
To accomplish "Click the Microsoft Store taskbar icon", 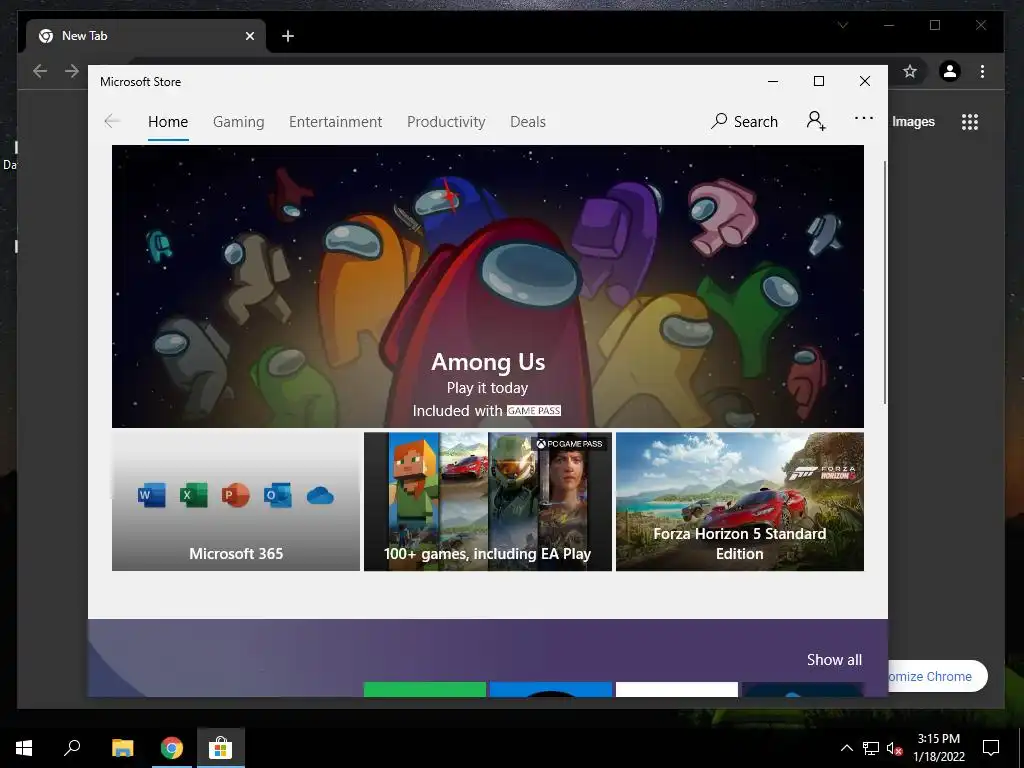I will [x=221, y=748].
